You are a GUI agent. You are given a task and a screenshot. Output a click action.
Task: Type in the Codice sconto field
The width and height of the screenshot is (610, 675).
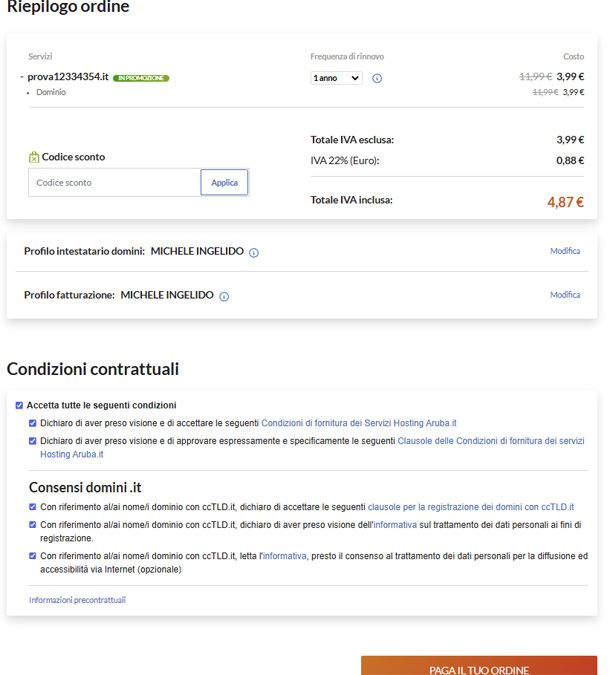(x=114, y=182)
